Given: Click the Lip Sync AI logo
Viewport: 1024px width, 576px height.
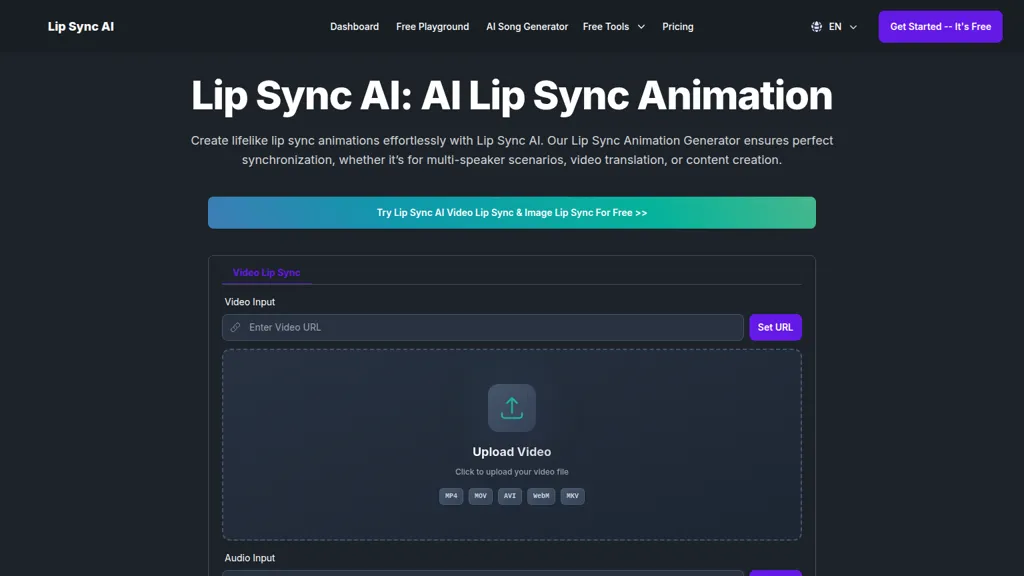Looking at the screenshot, I should click(x=80, y=27).
